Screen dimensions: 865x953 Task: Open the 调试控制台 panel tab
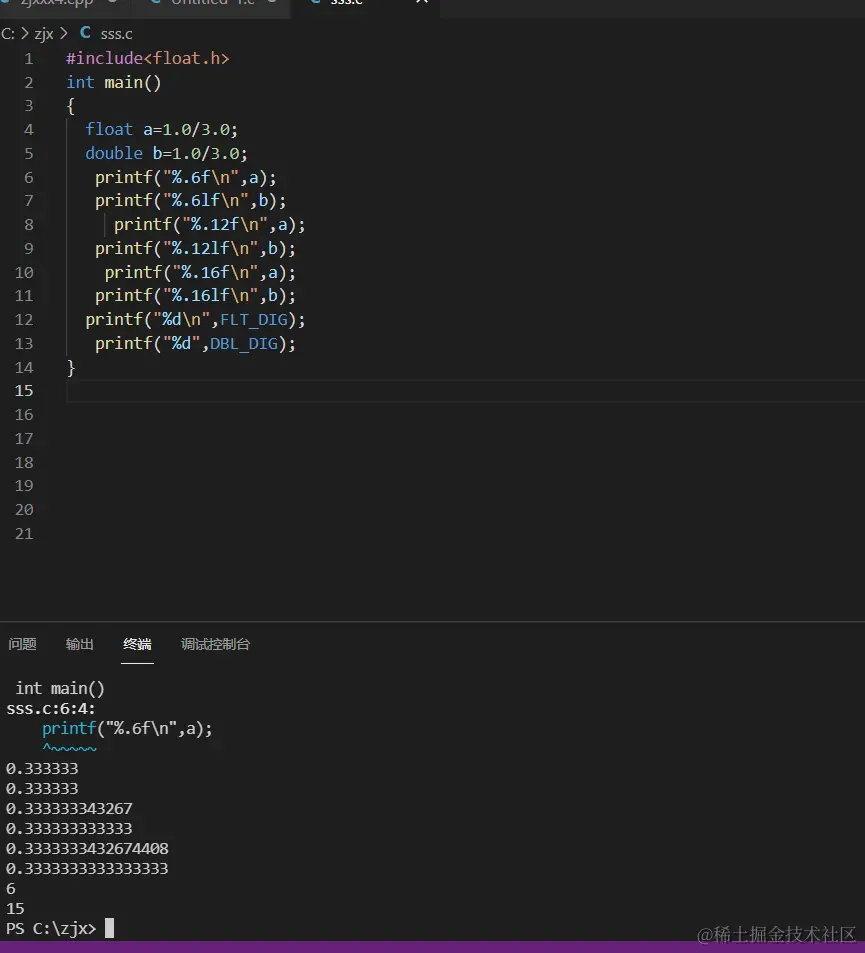[x=216, y=644]
